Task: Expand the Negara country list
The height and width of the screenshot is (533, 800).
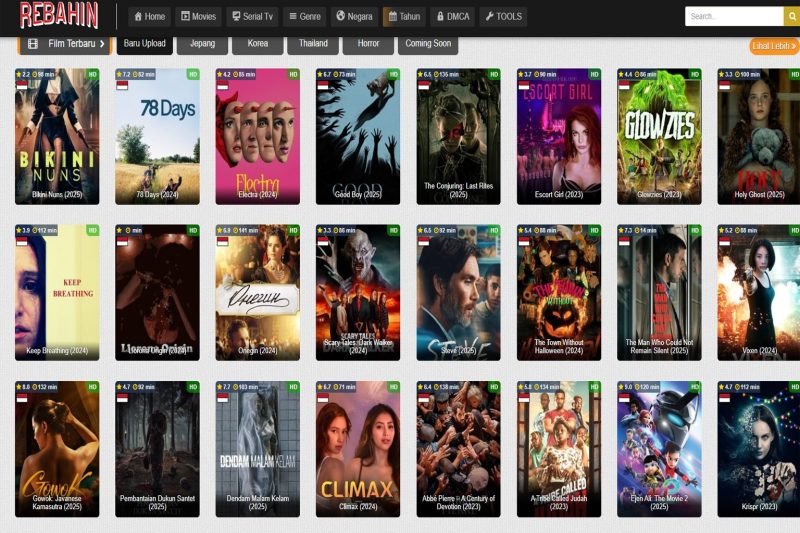Action: pos(355,17)
